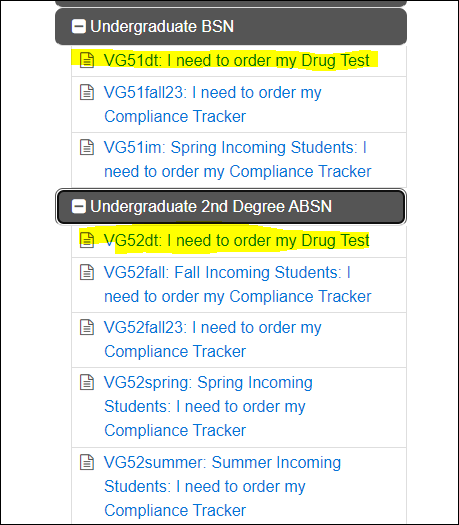Click the document icon beside VG51dt Drug Test
The width and height of the screenshot is (459, 525).
87,60
